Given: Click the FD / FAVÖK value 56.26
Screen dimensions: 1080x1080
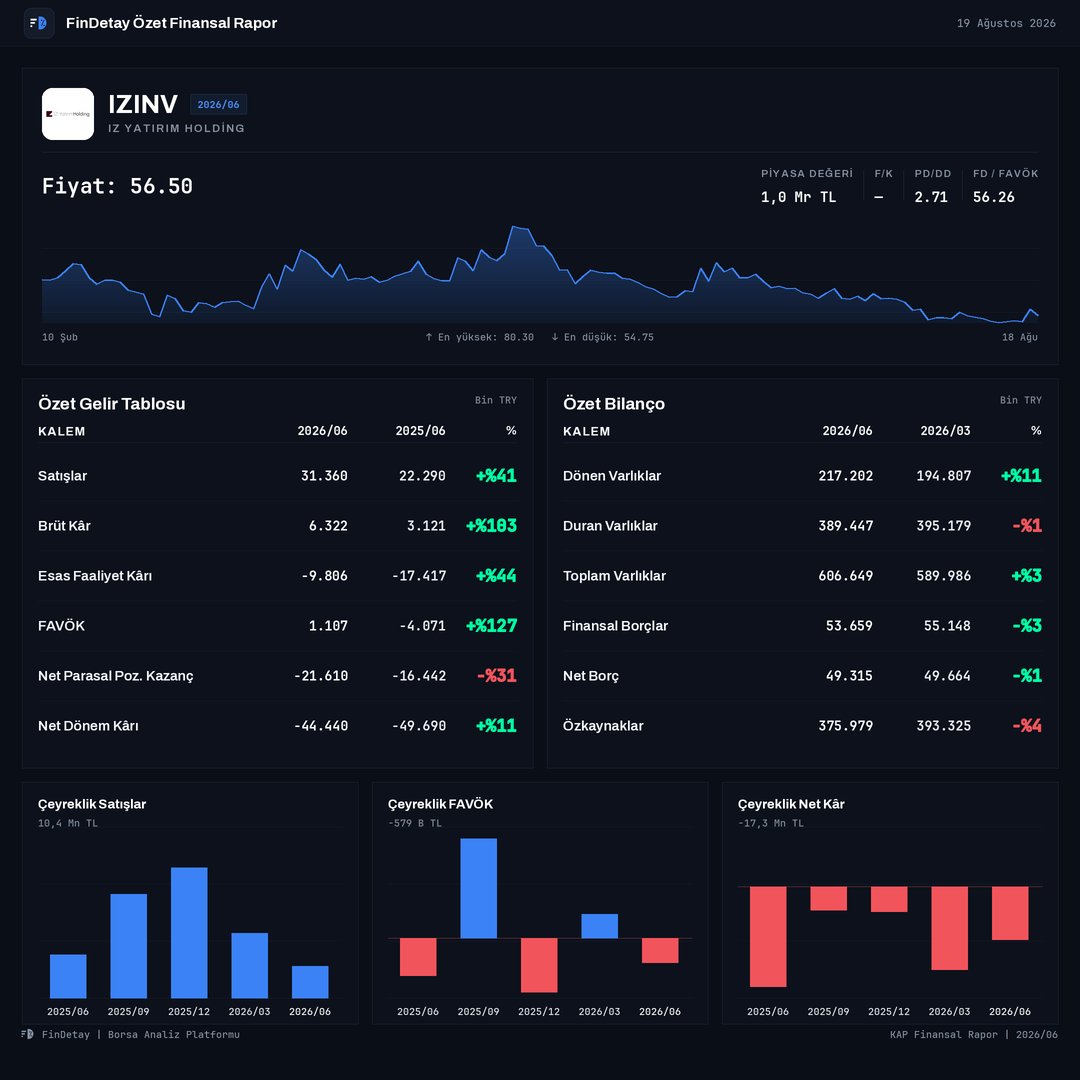Looking at the screenshot, I should coord(993,197).
